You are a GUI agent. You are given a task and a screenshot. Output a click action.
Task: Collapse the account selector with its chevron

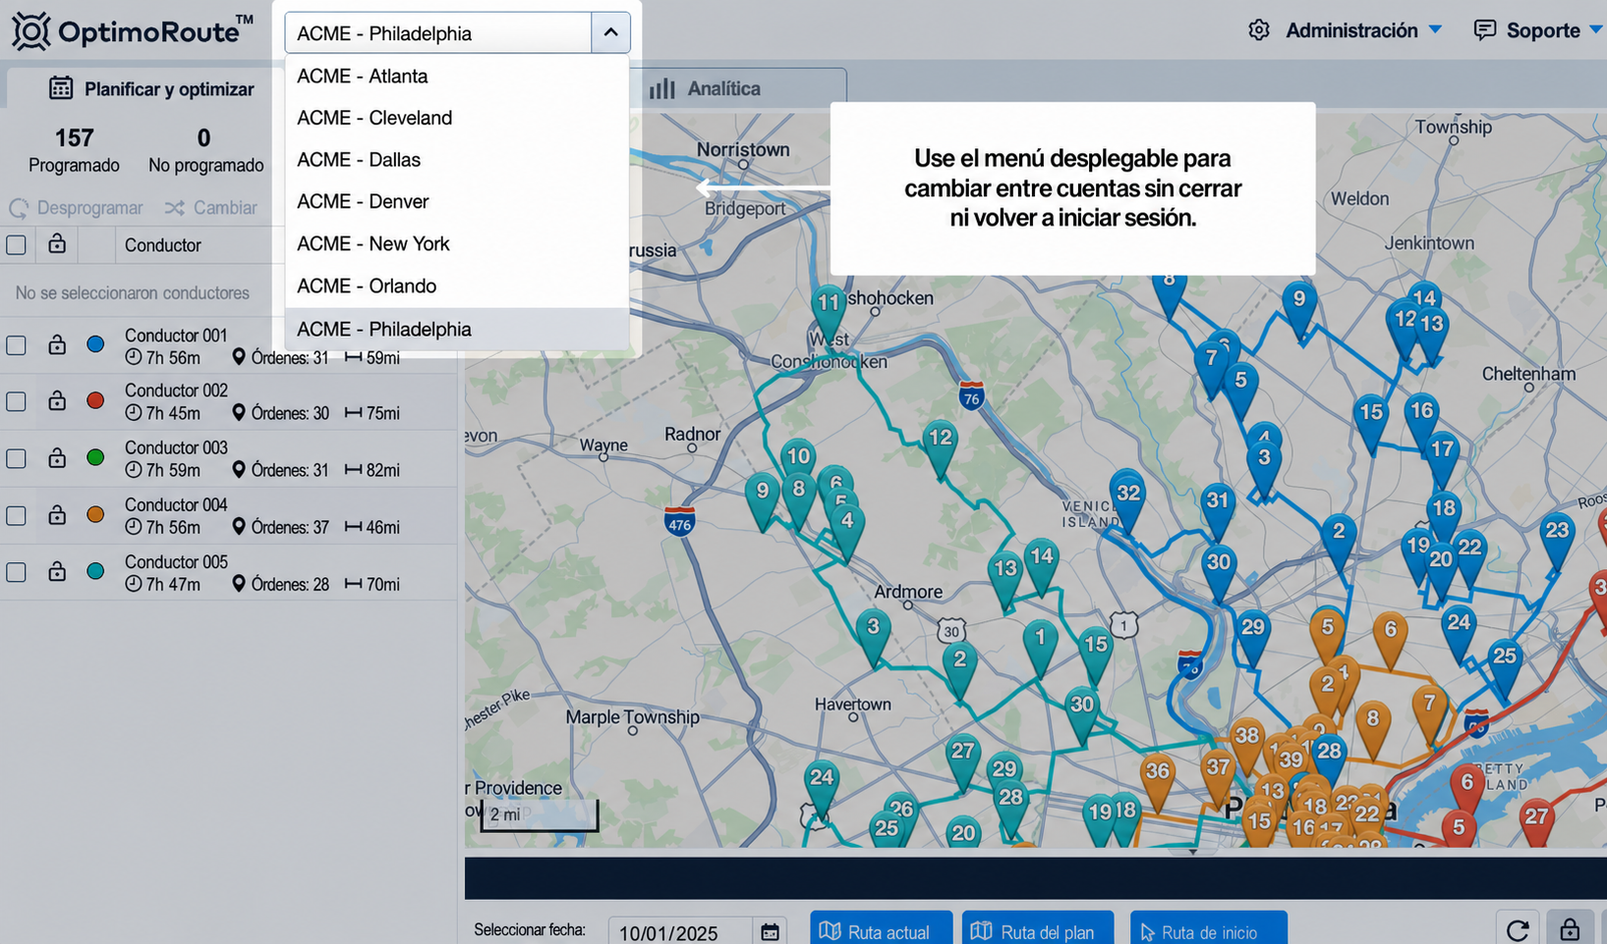coord(610,33)
